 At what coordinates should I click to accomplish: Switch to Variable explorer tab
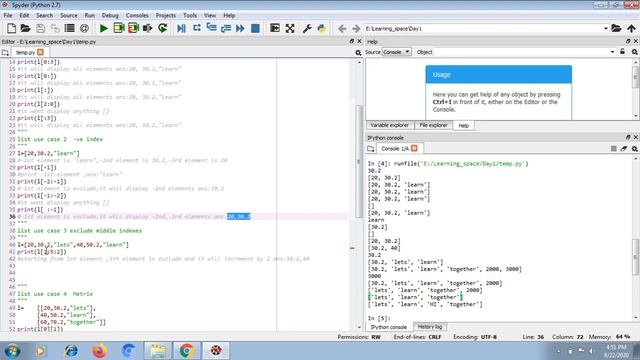389,125
